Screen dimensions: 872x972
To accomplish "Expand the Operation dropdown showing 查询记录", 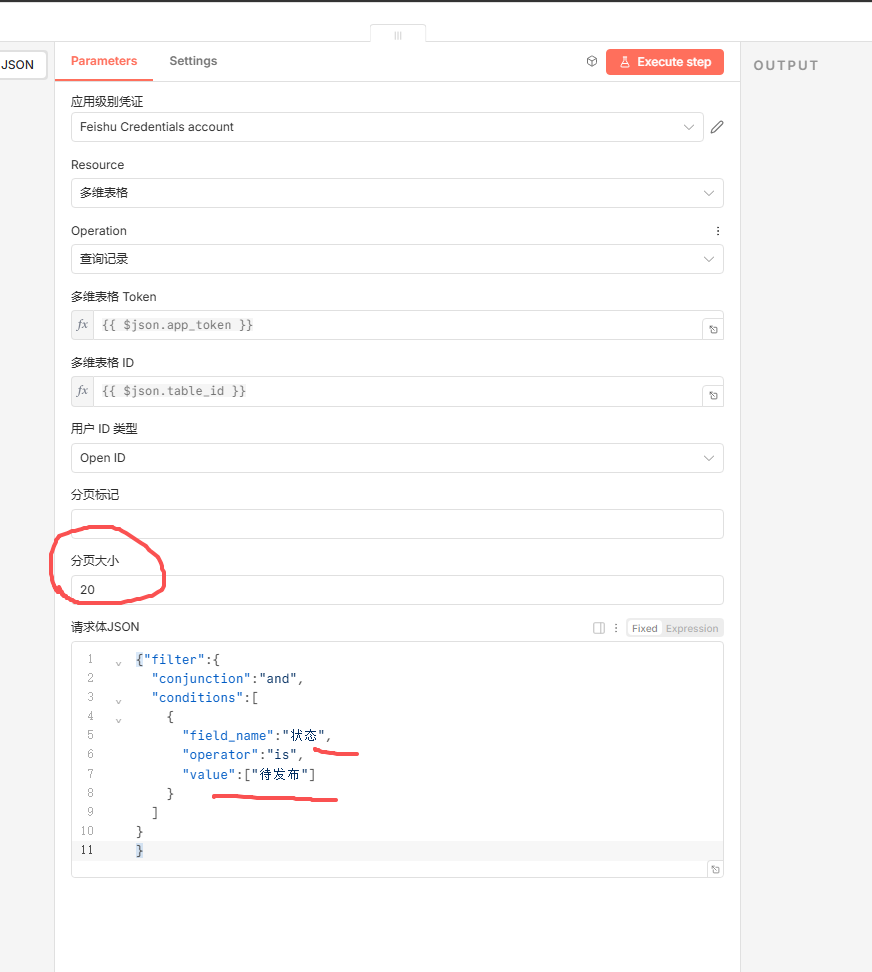I will [x=396, y=259].
